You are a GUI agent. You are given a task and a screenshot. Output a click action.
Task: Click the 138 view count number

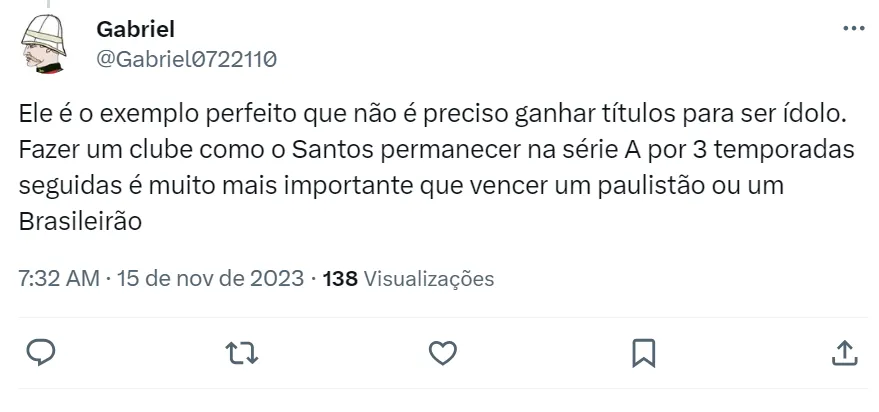point(341,278)
